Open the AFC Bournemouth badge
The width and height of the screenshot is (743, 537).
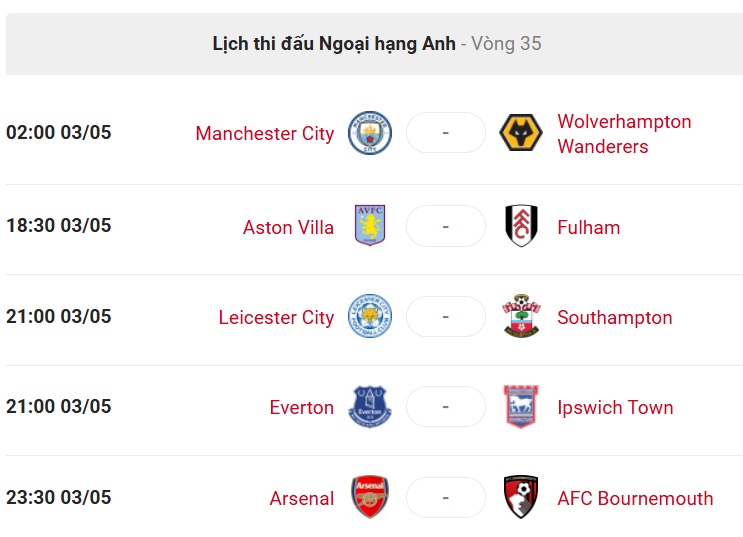pos(521,497)
